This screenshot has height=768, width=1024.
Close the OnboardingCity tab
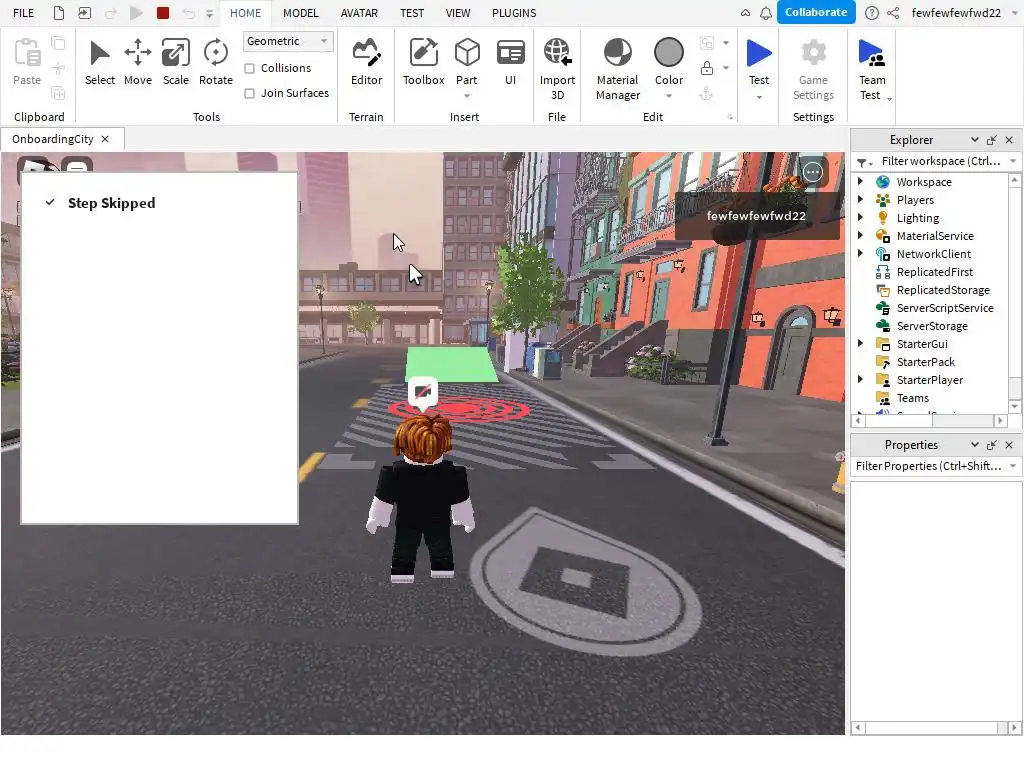[105, 139]
